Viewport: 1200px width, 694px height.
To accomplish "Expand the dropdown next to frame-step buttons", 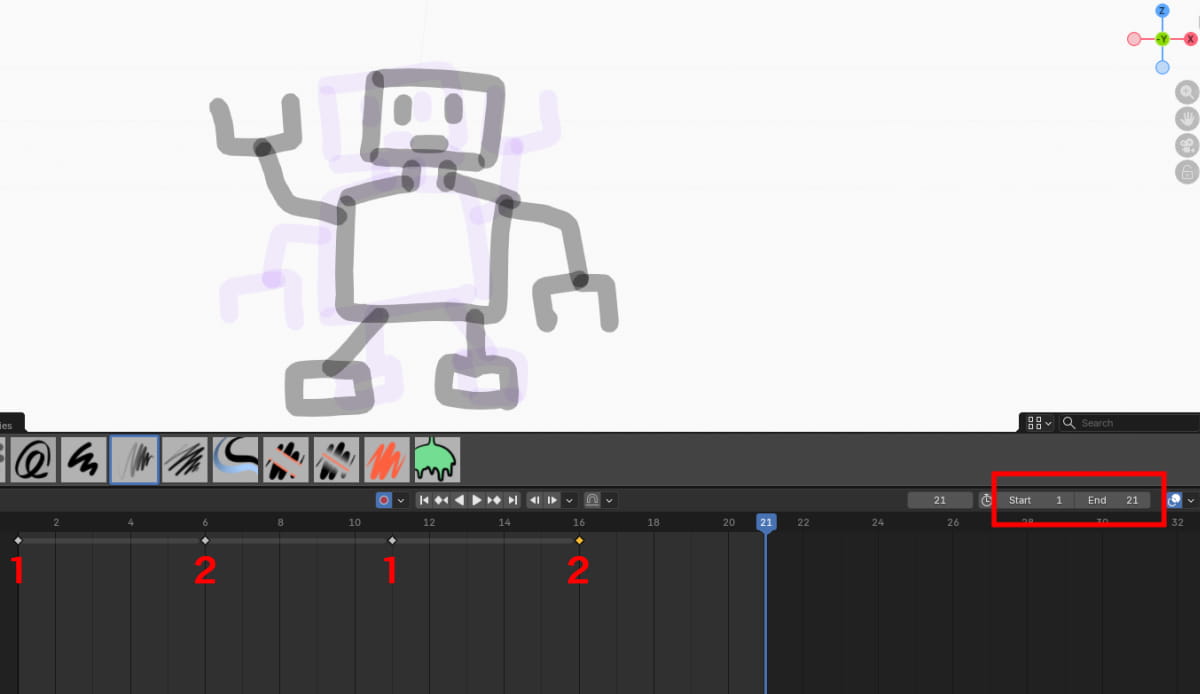I will (x=570, y=500).
